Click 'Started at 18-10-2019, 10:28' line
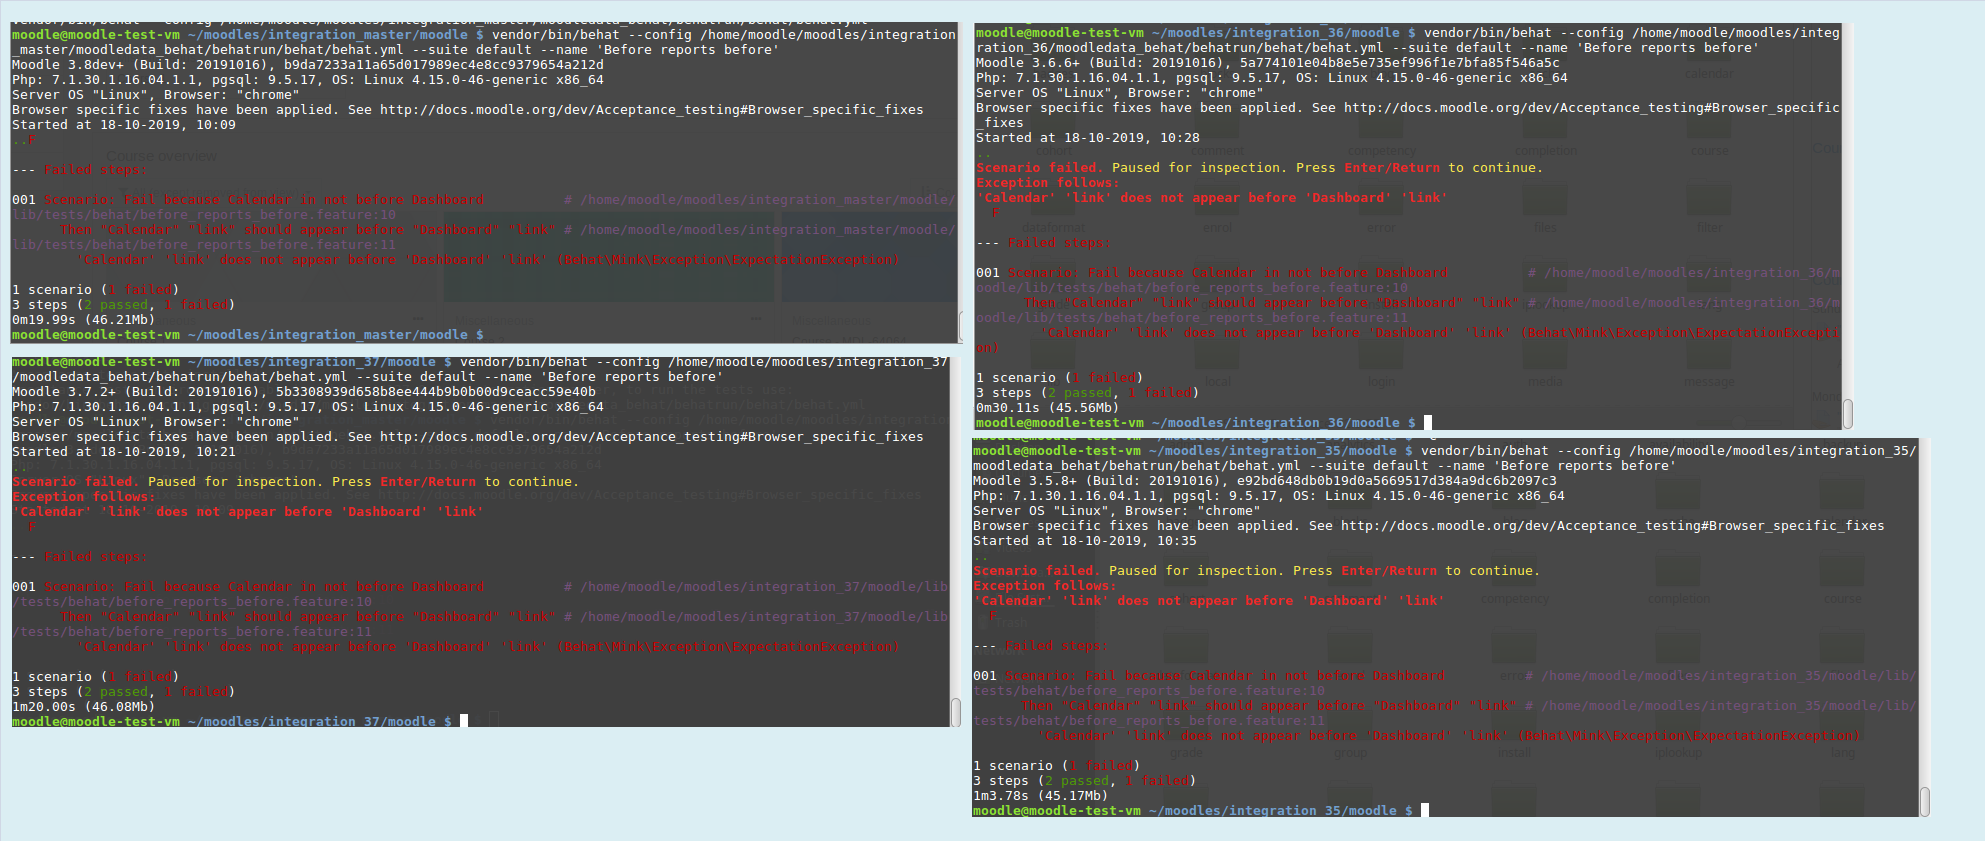This screenshot has width=1985, height=841. tap(1088, 138)
